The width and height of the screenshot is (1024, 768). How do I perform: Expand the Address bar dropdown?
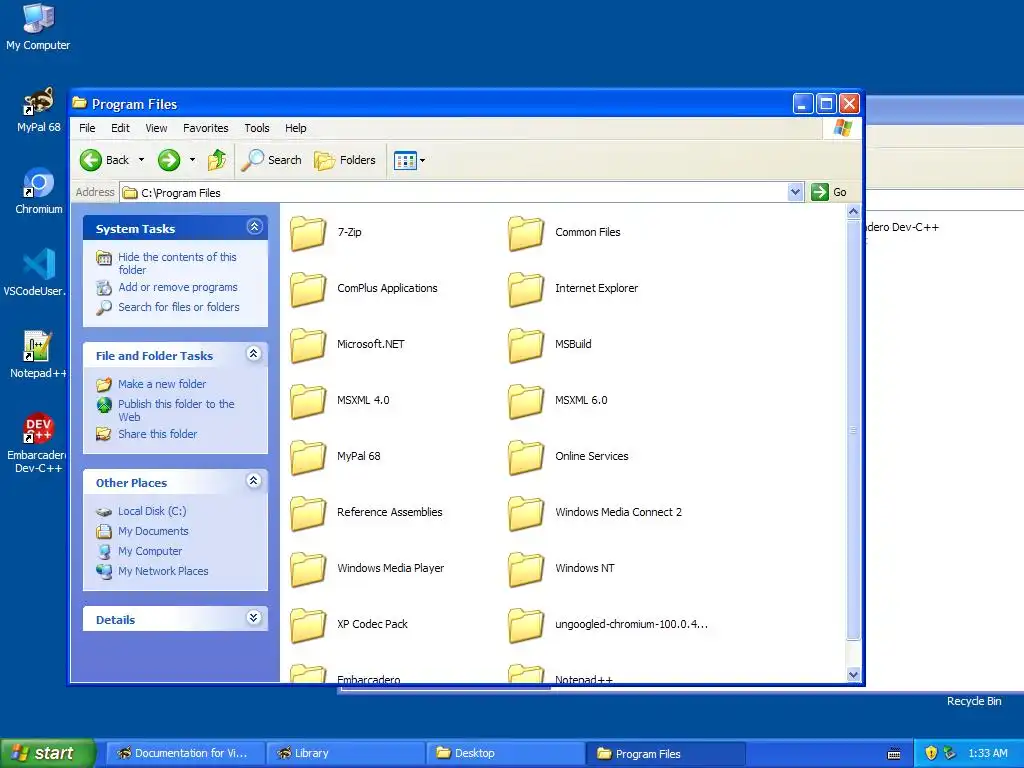pos(795,192)
